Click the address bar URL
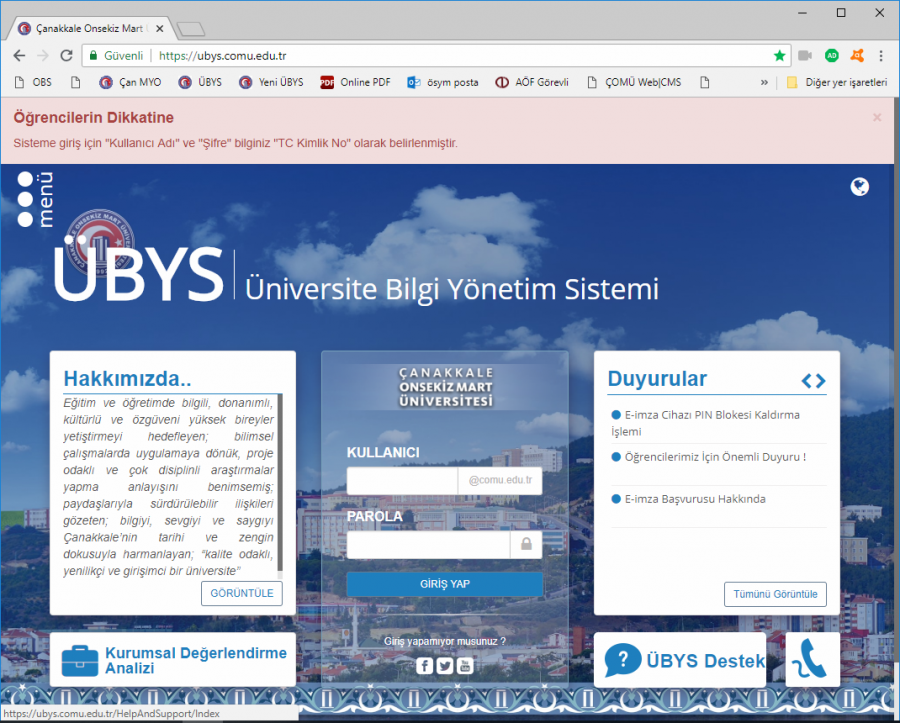 coord(223,56)
